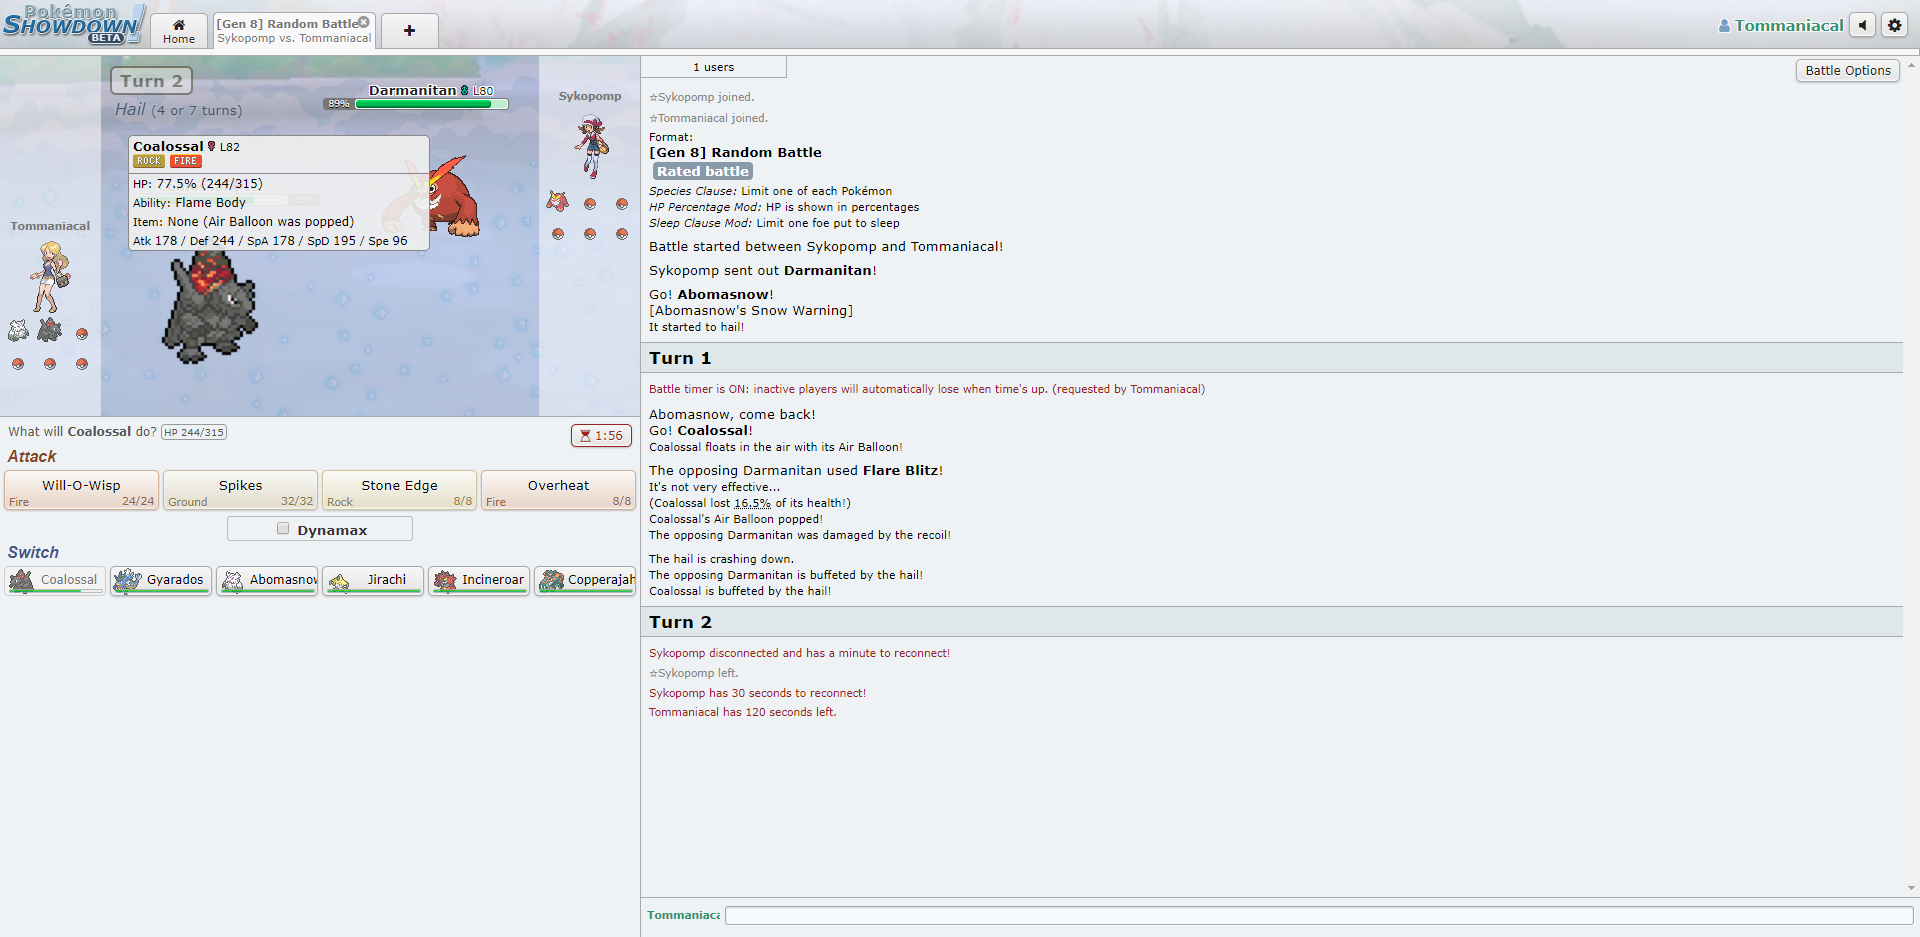Click the Gyarados sprite icon
This screenshot has height=937, width=1920.
coord(127,580)
